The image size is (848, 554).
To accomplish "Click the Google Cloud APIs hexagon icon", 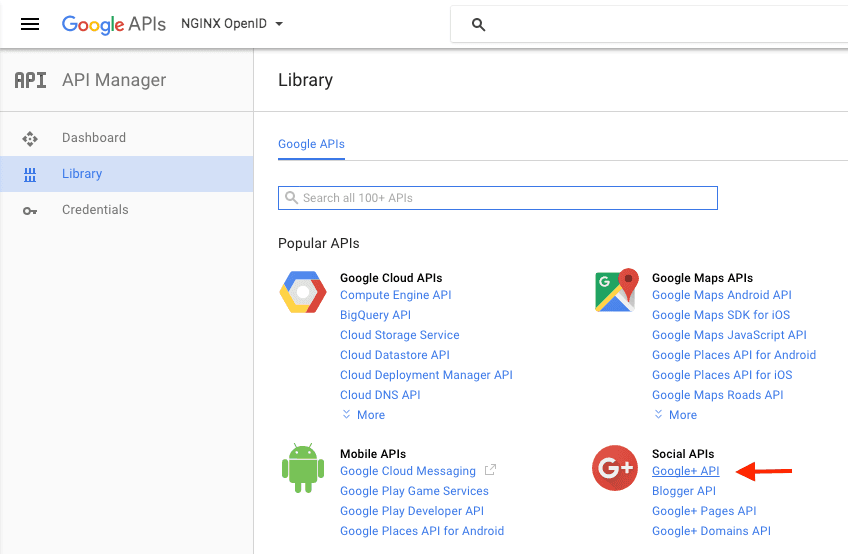I will click(x=303, y=292).
